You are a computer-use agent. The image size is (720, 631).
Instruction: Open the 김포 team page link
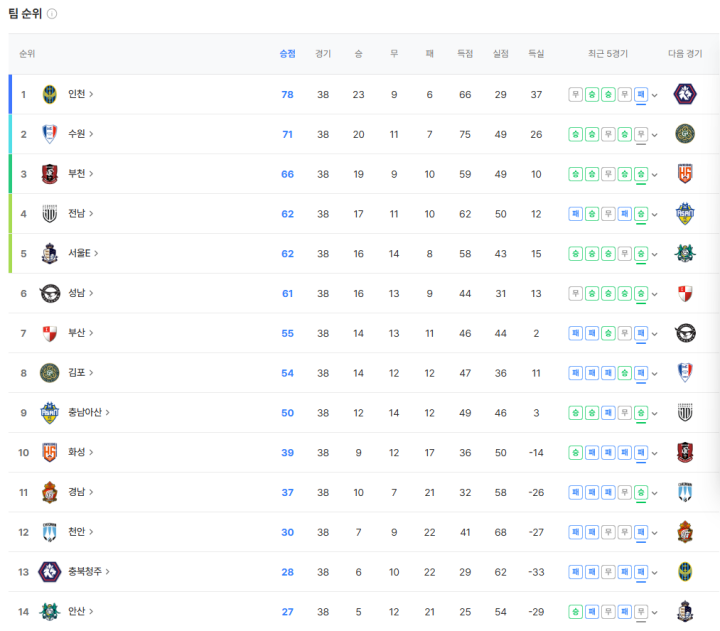tap(81, 373)
